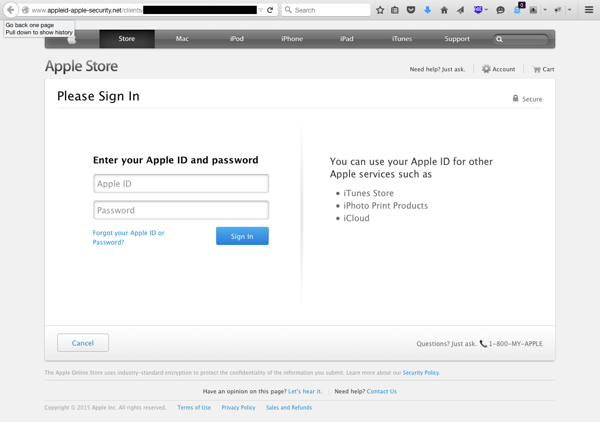Go to the Firefox home page icon
600x422 pixels.
coord(444,10)
